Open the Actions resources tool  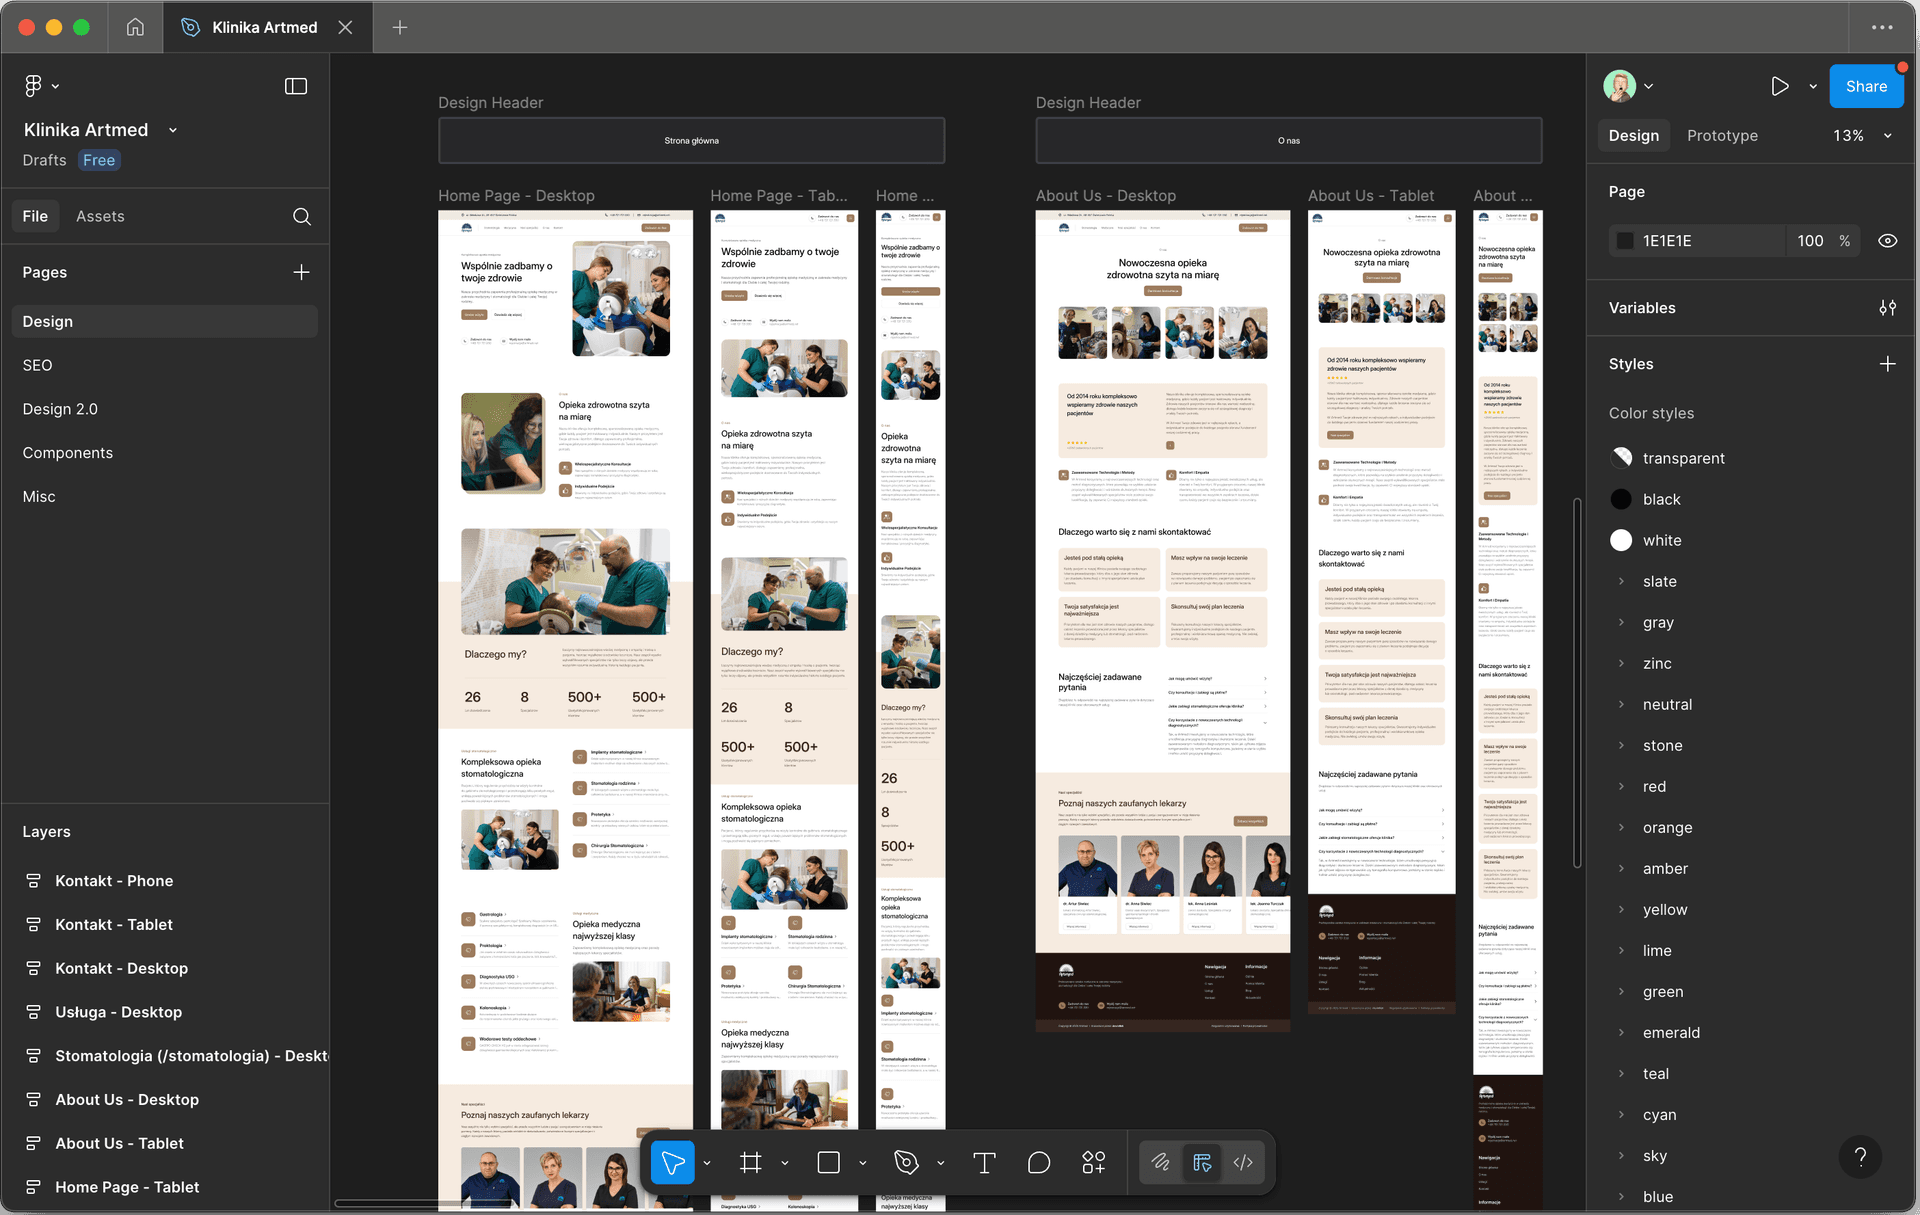pos(1093,1162)
